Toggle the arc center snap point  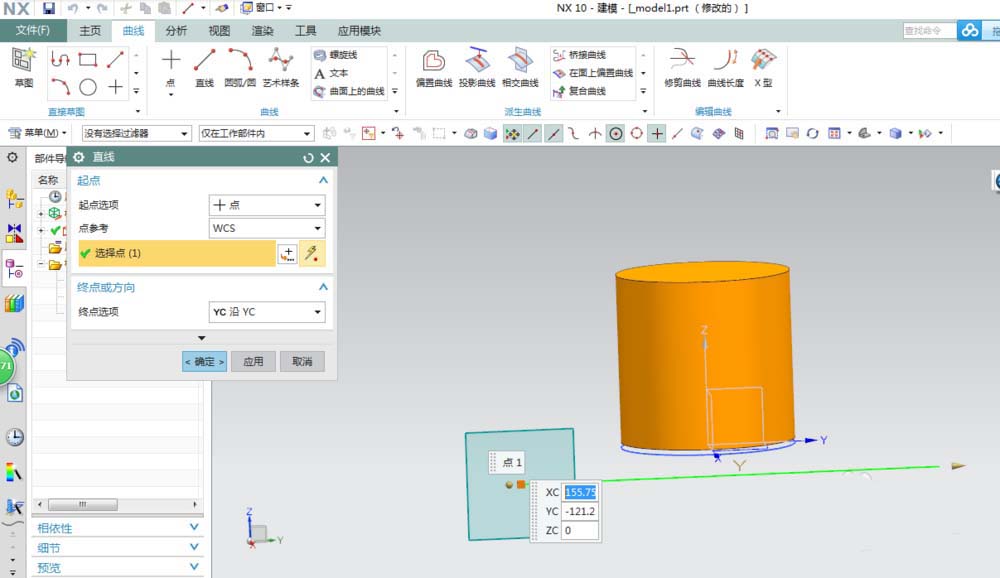click(616, 133)
